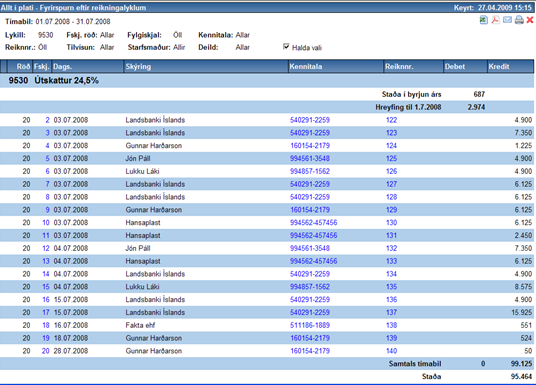Open kennitala 994562-457456 on invoice 130 row

coord(313,223)
